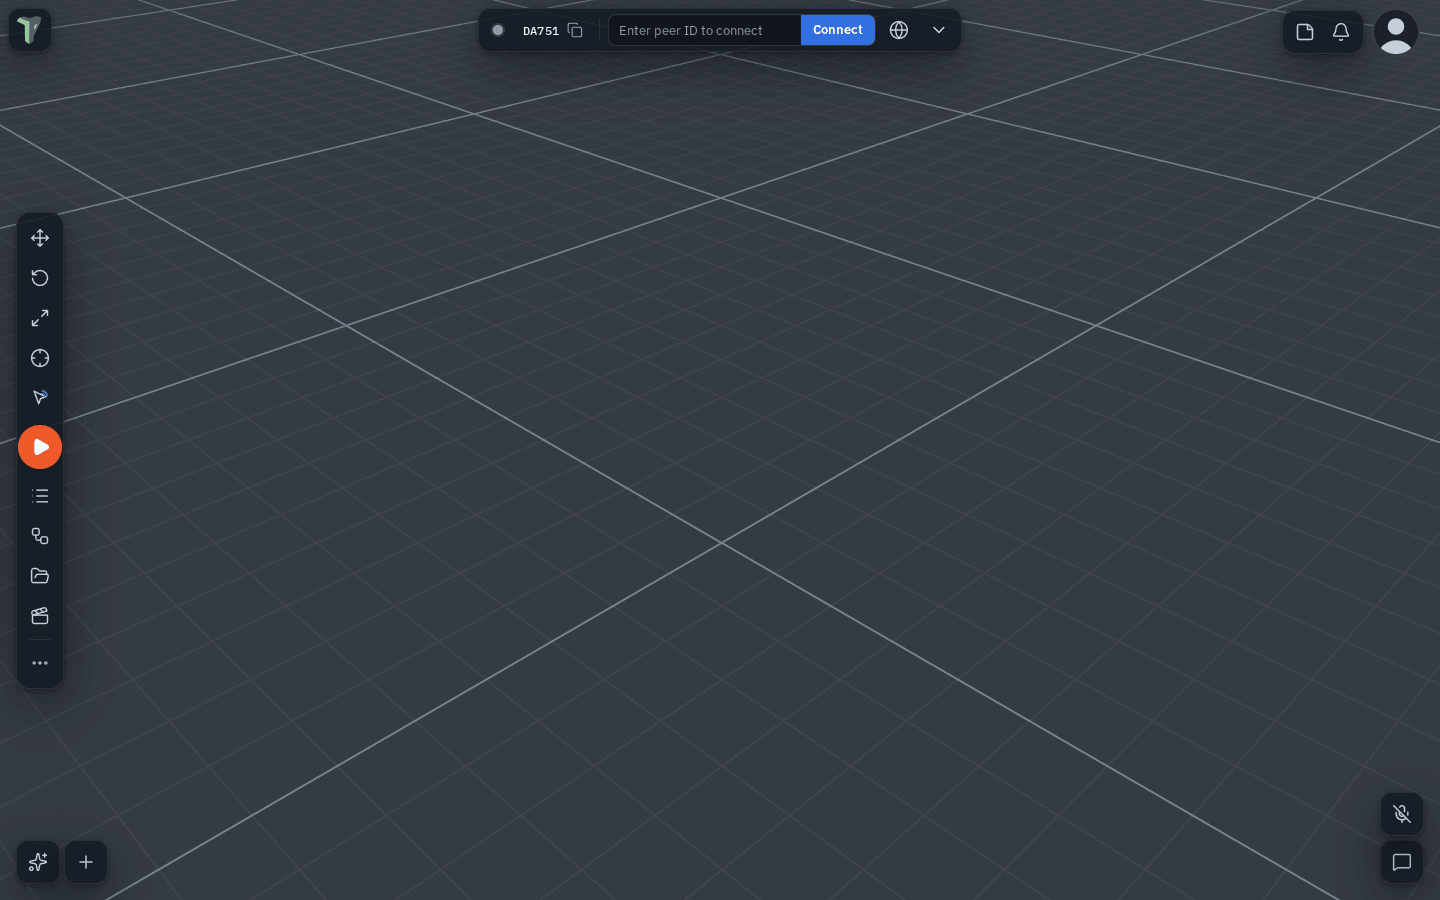This screenshot has width=1440, height=900.
Task: Select the Move tool
Action: [x=40, y=238]
